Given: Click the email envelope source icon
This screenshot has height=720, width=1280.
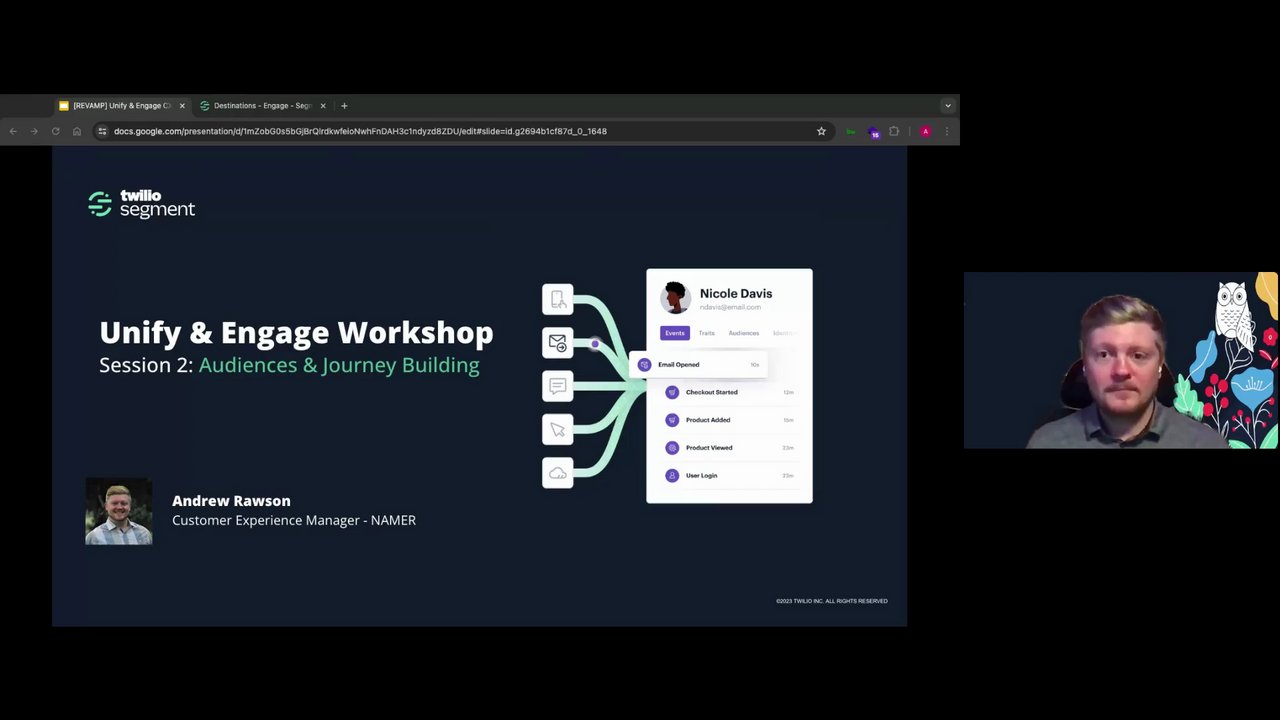Looking at the screenshot, I should click(x=558, y=342).
